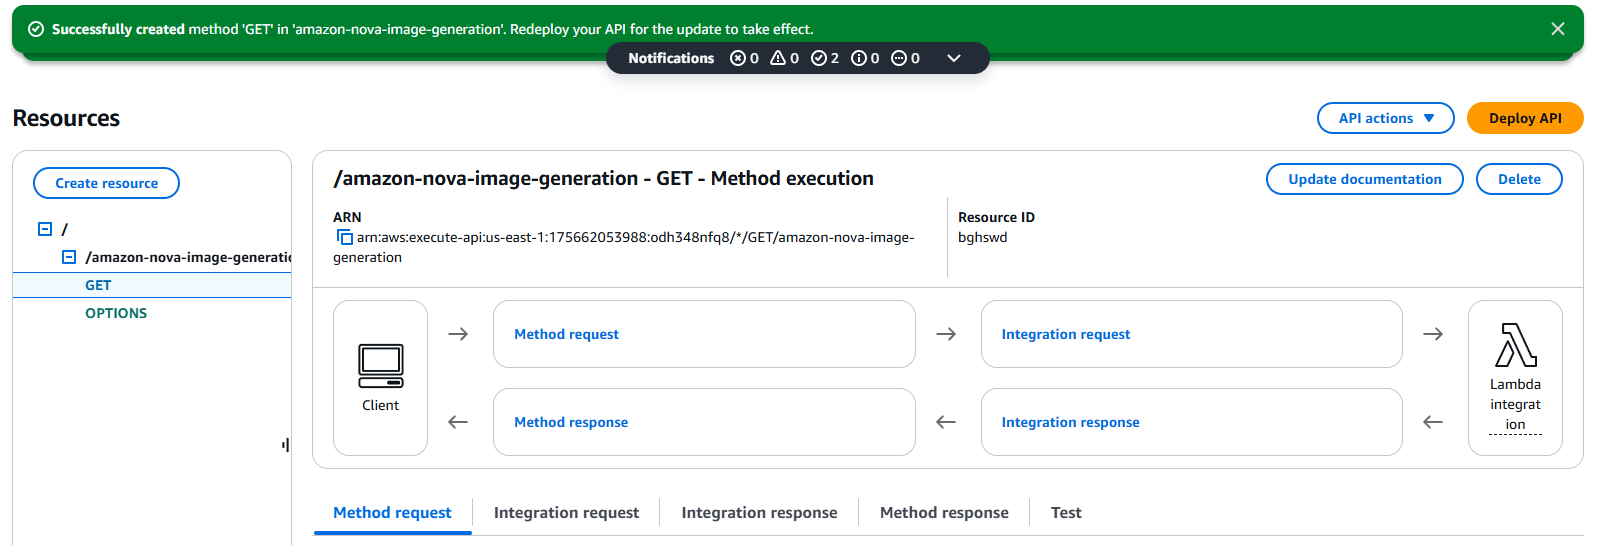Open Method request box in diagram
Screen dimensions: 1605x545
click(704, 334)
